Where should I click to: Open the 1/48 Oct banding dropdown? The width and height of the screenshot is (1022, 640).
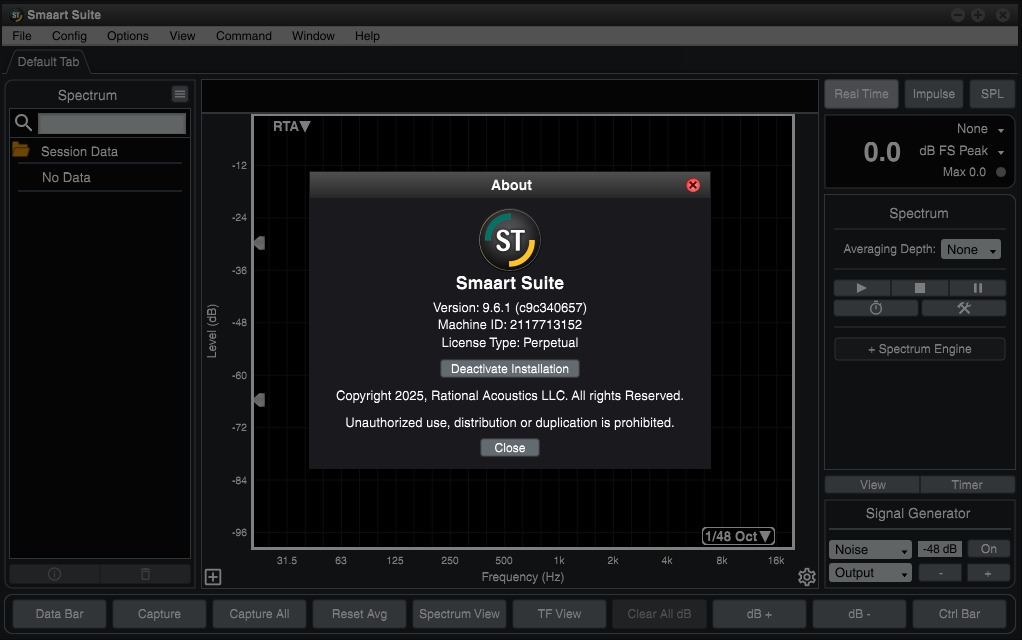[x=738, y=536]
